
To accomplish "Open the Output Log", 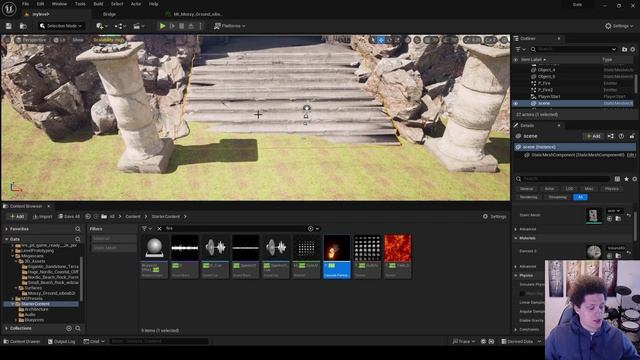I will pos(62,341).
